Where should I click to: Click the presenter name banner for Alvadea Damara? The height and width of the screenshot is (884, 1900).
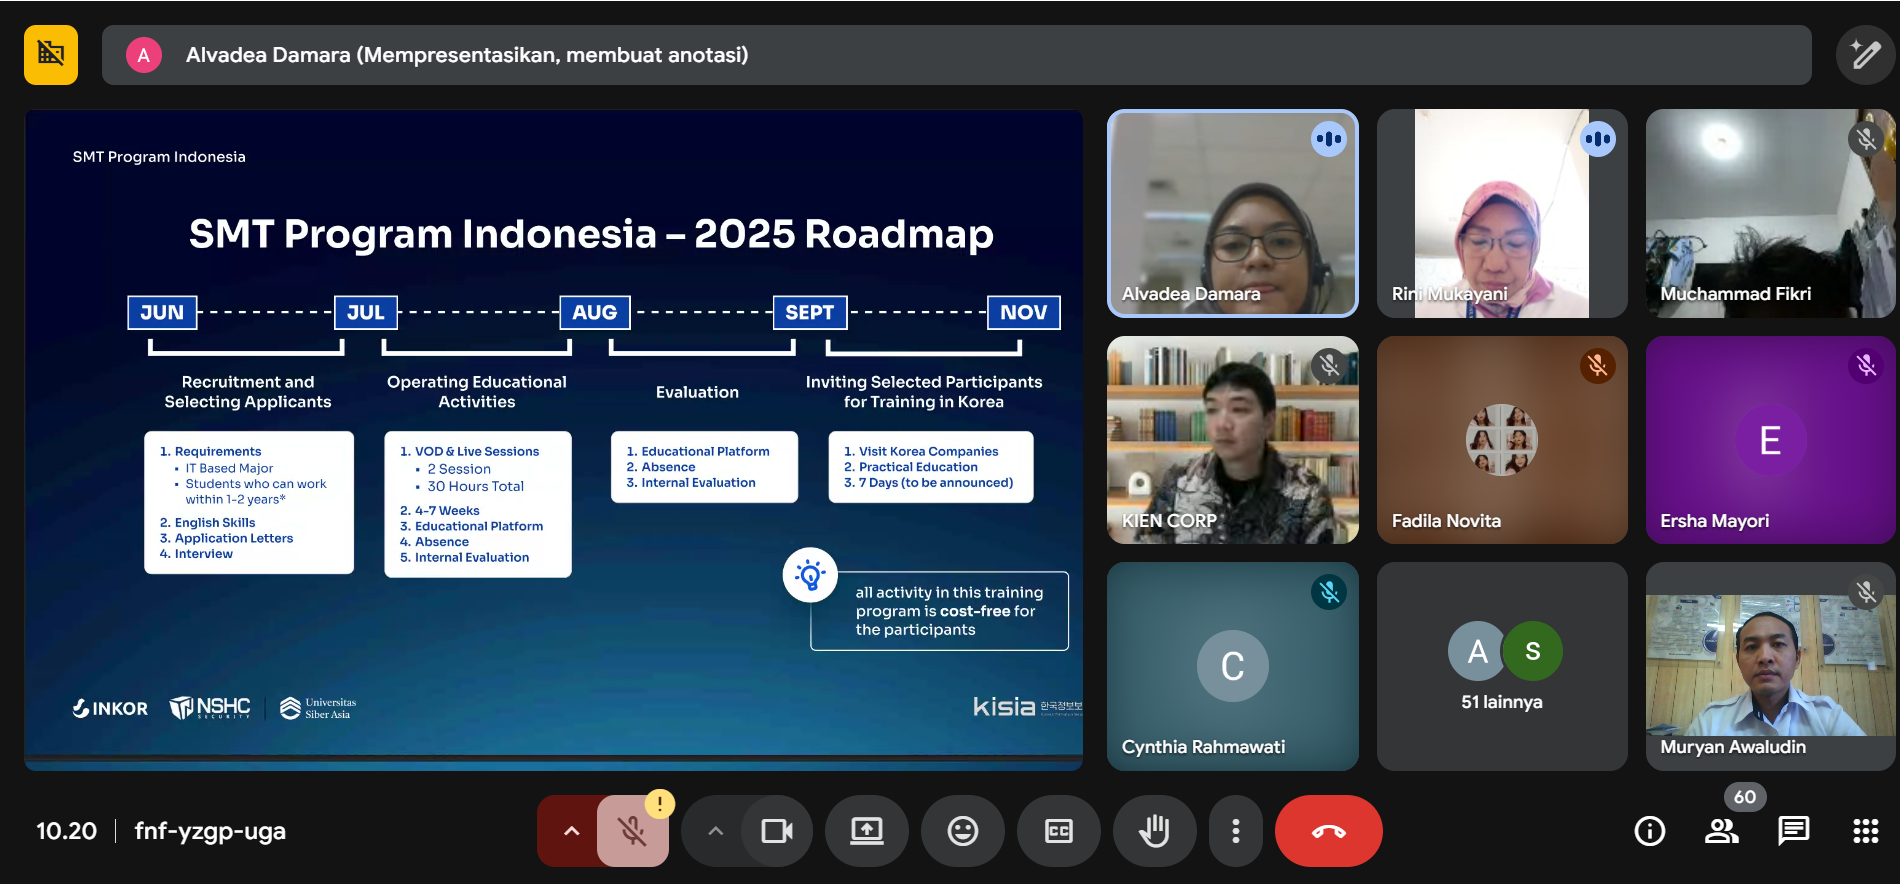(466, 55)
